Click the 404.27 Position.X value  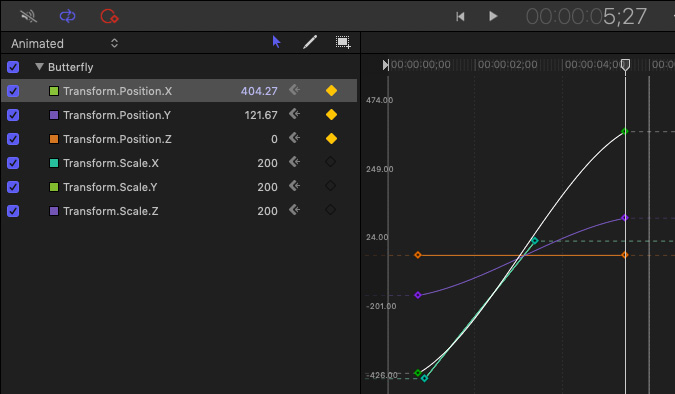click(x=259, y=91)
